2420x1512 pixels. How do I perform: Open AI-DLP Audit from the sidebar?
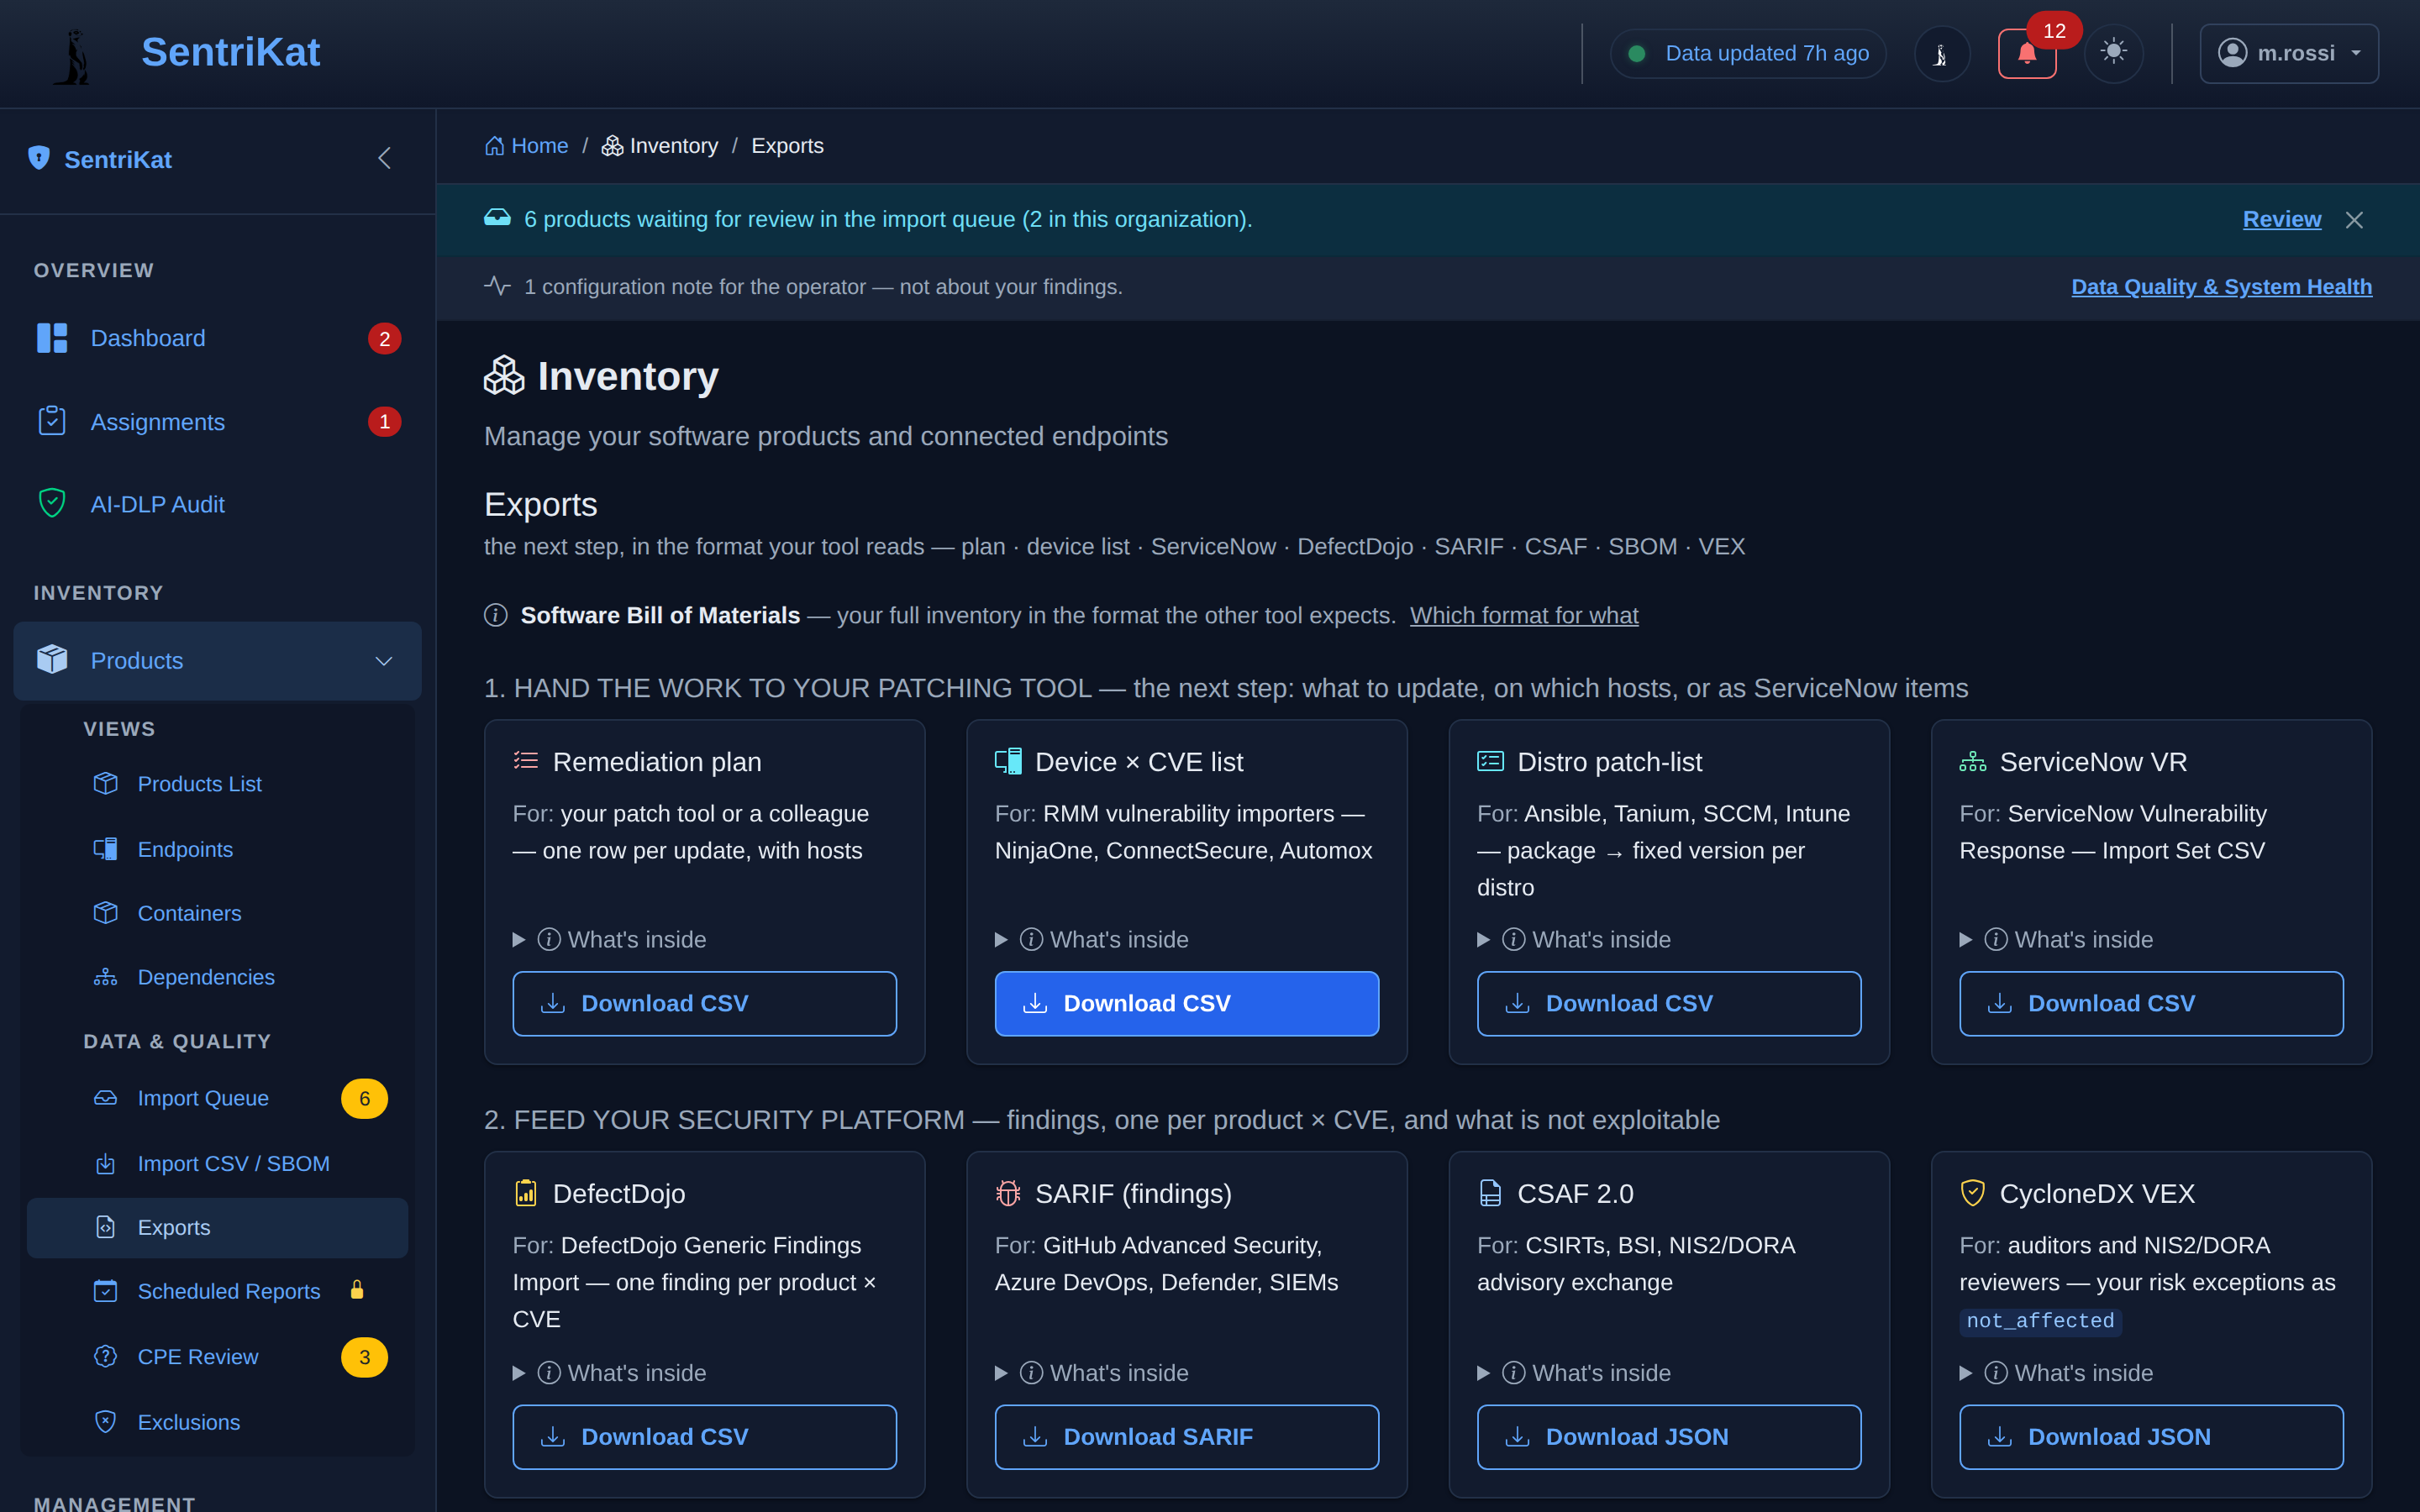click(x=217, y=504)
